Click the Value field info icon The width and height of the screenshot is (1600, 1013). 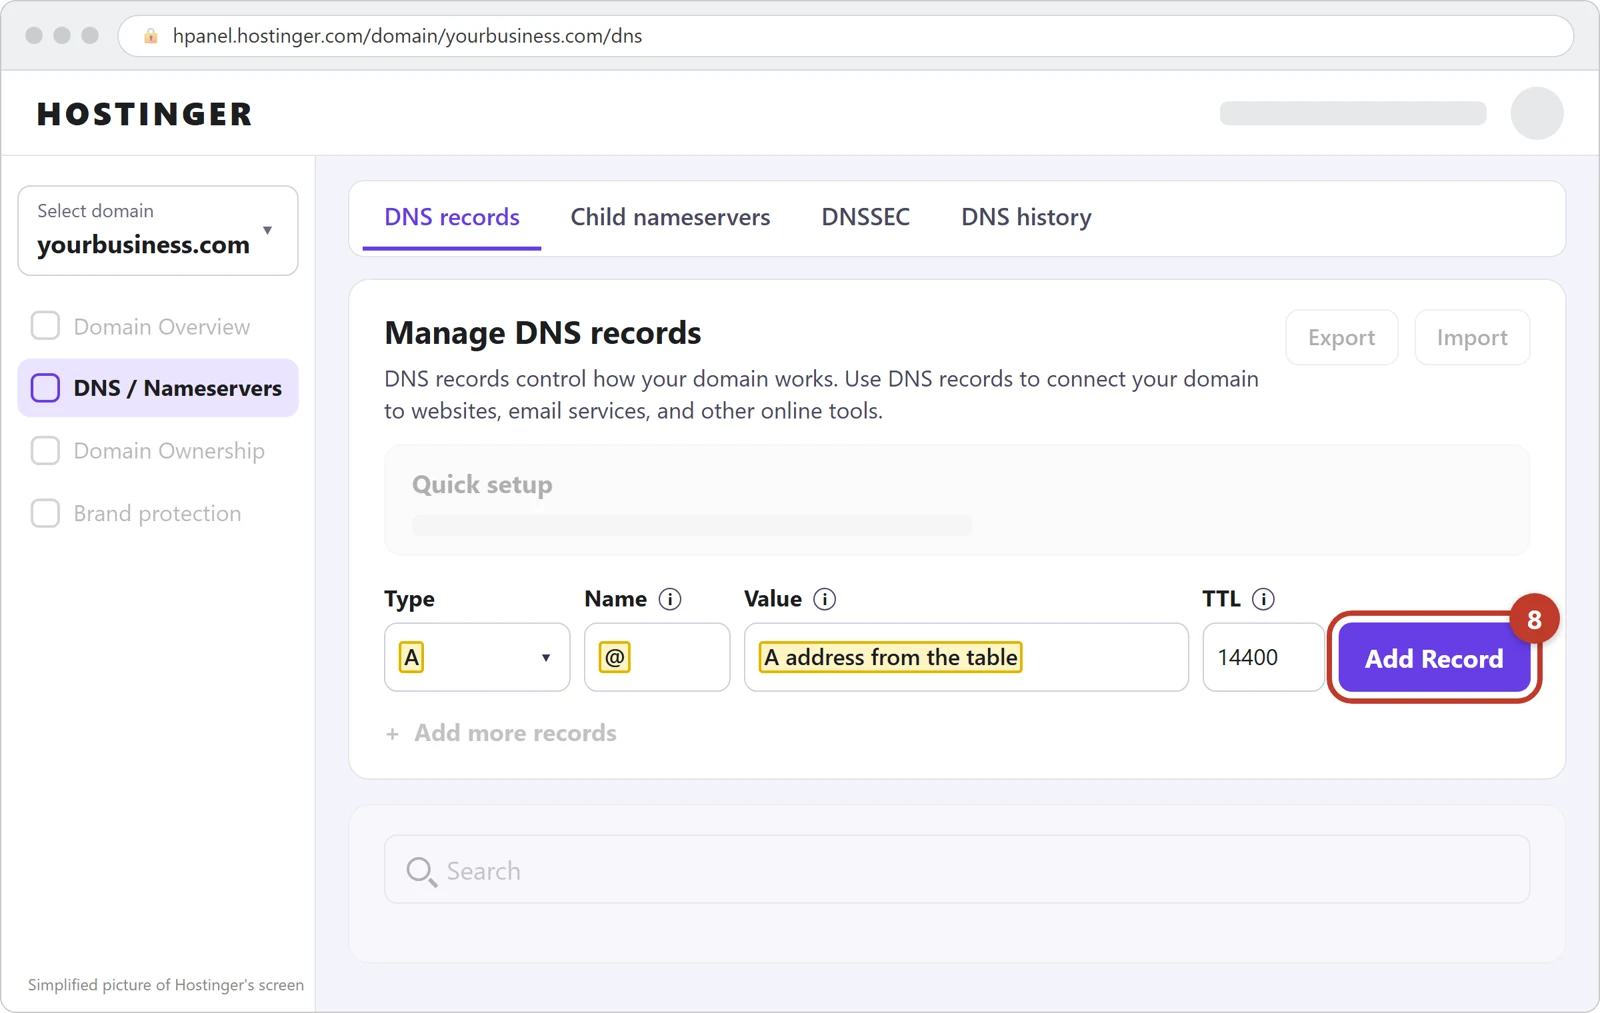click(824, 599)
